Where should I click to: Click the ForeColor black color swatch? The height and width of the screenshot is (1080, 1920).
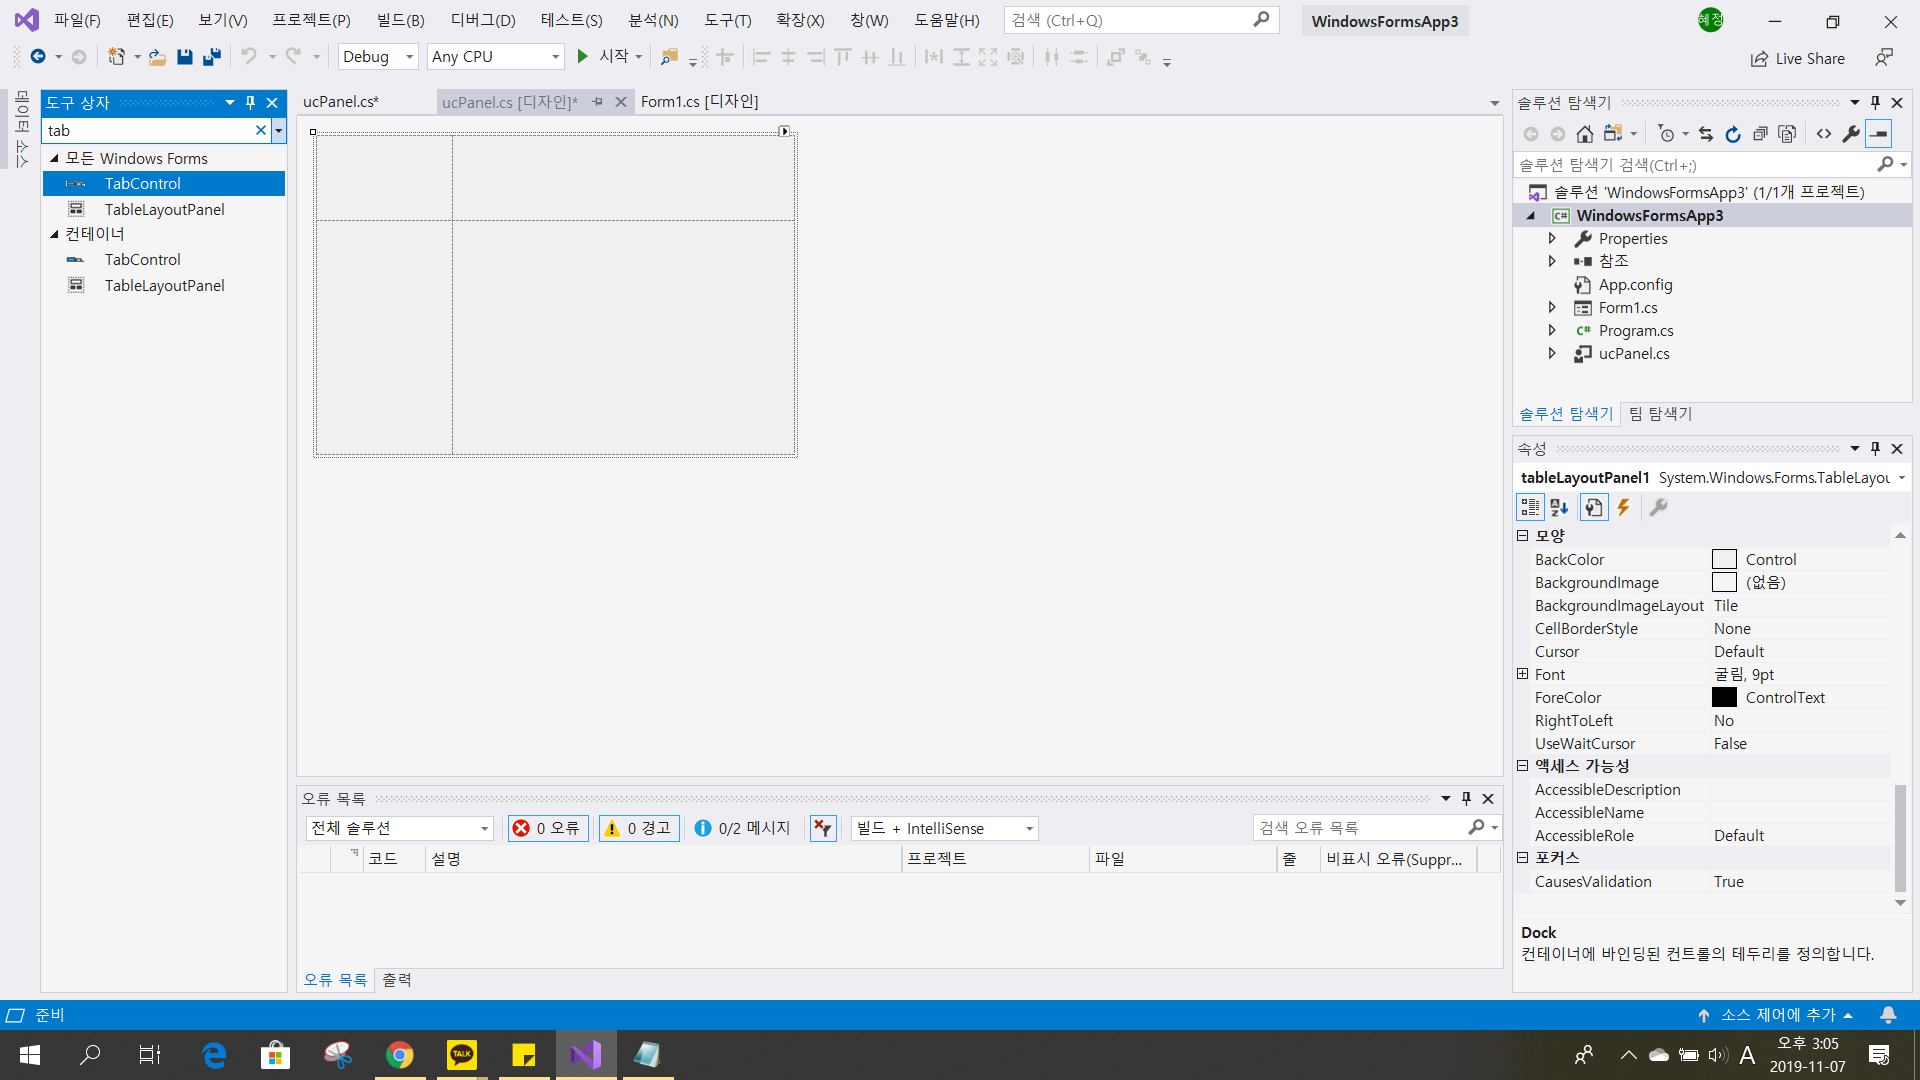coord(1724,698)
